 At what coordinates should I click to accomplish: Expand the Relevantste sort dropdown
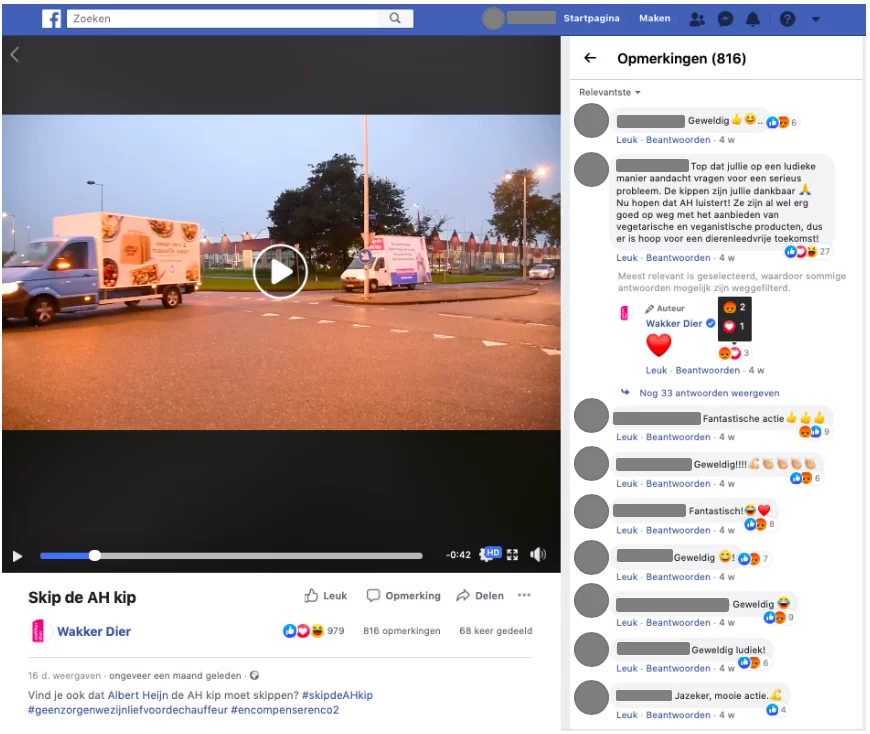click(609, 93)
